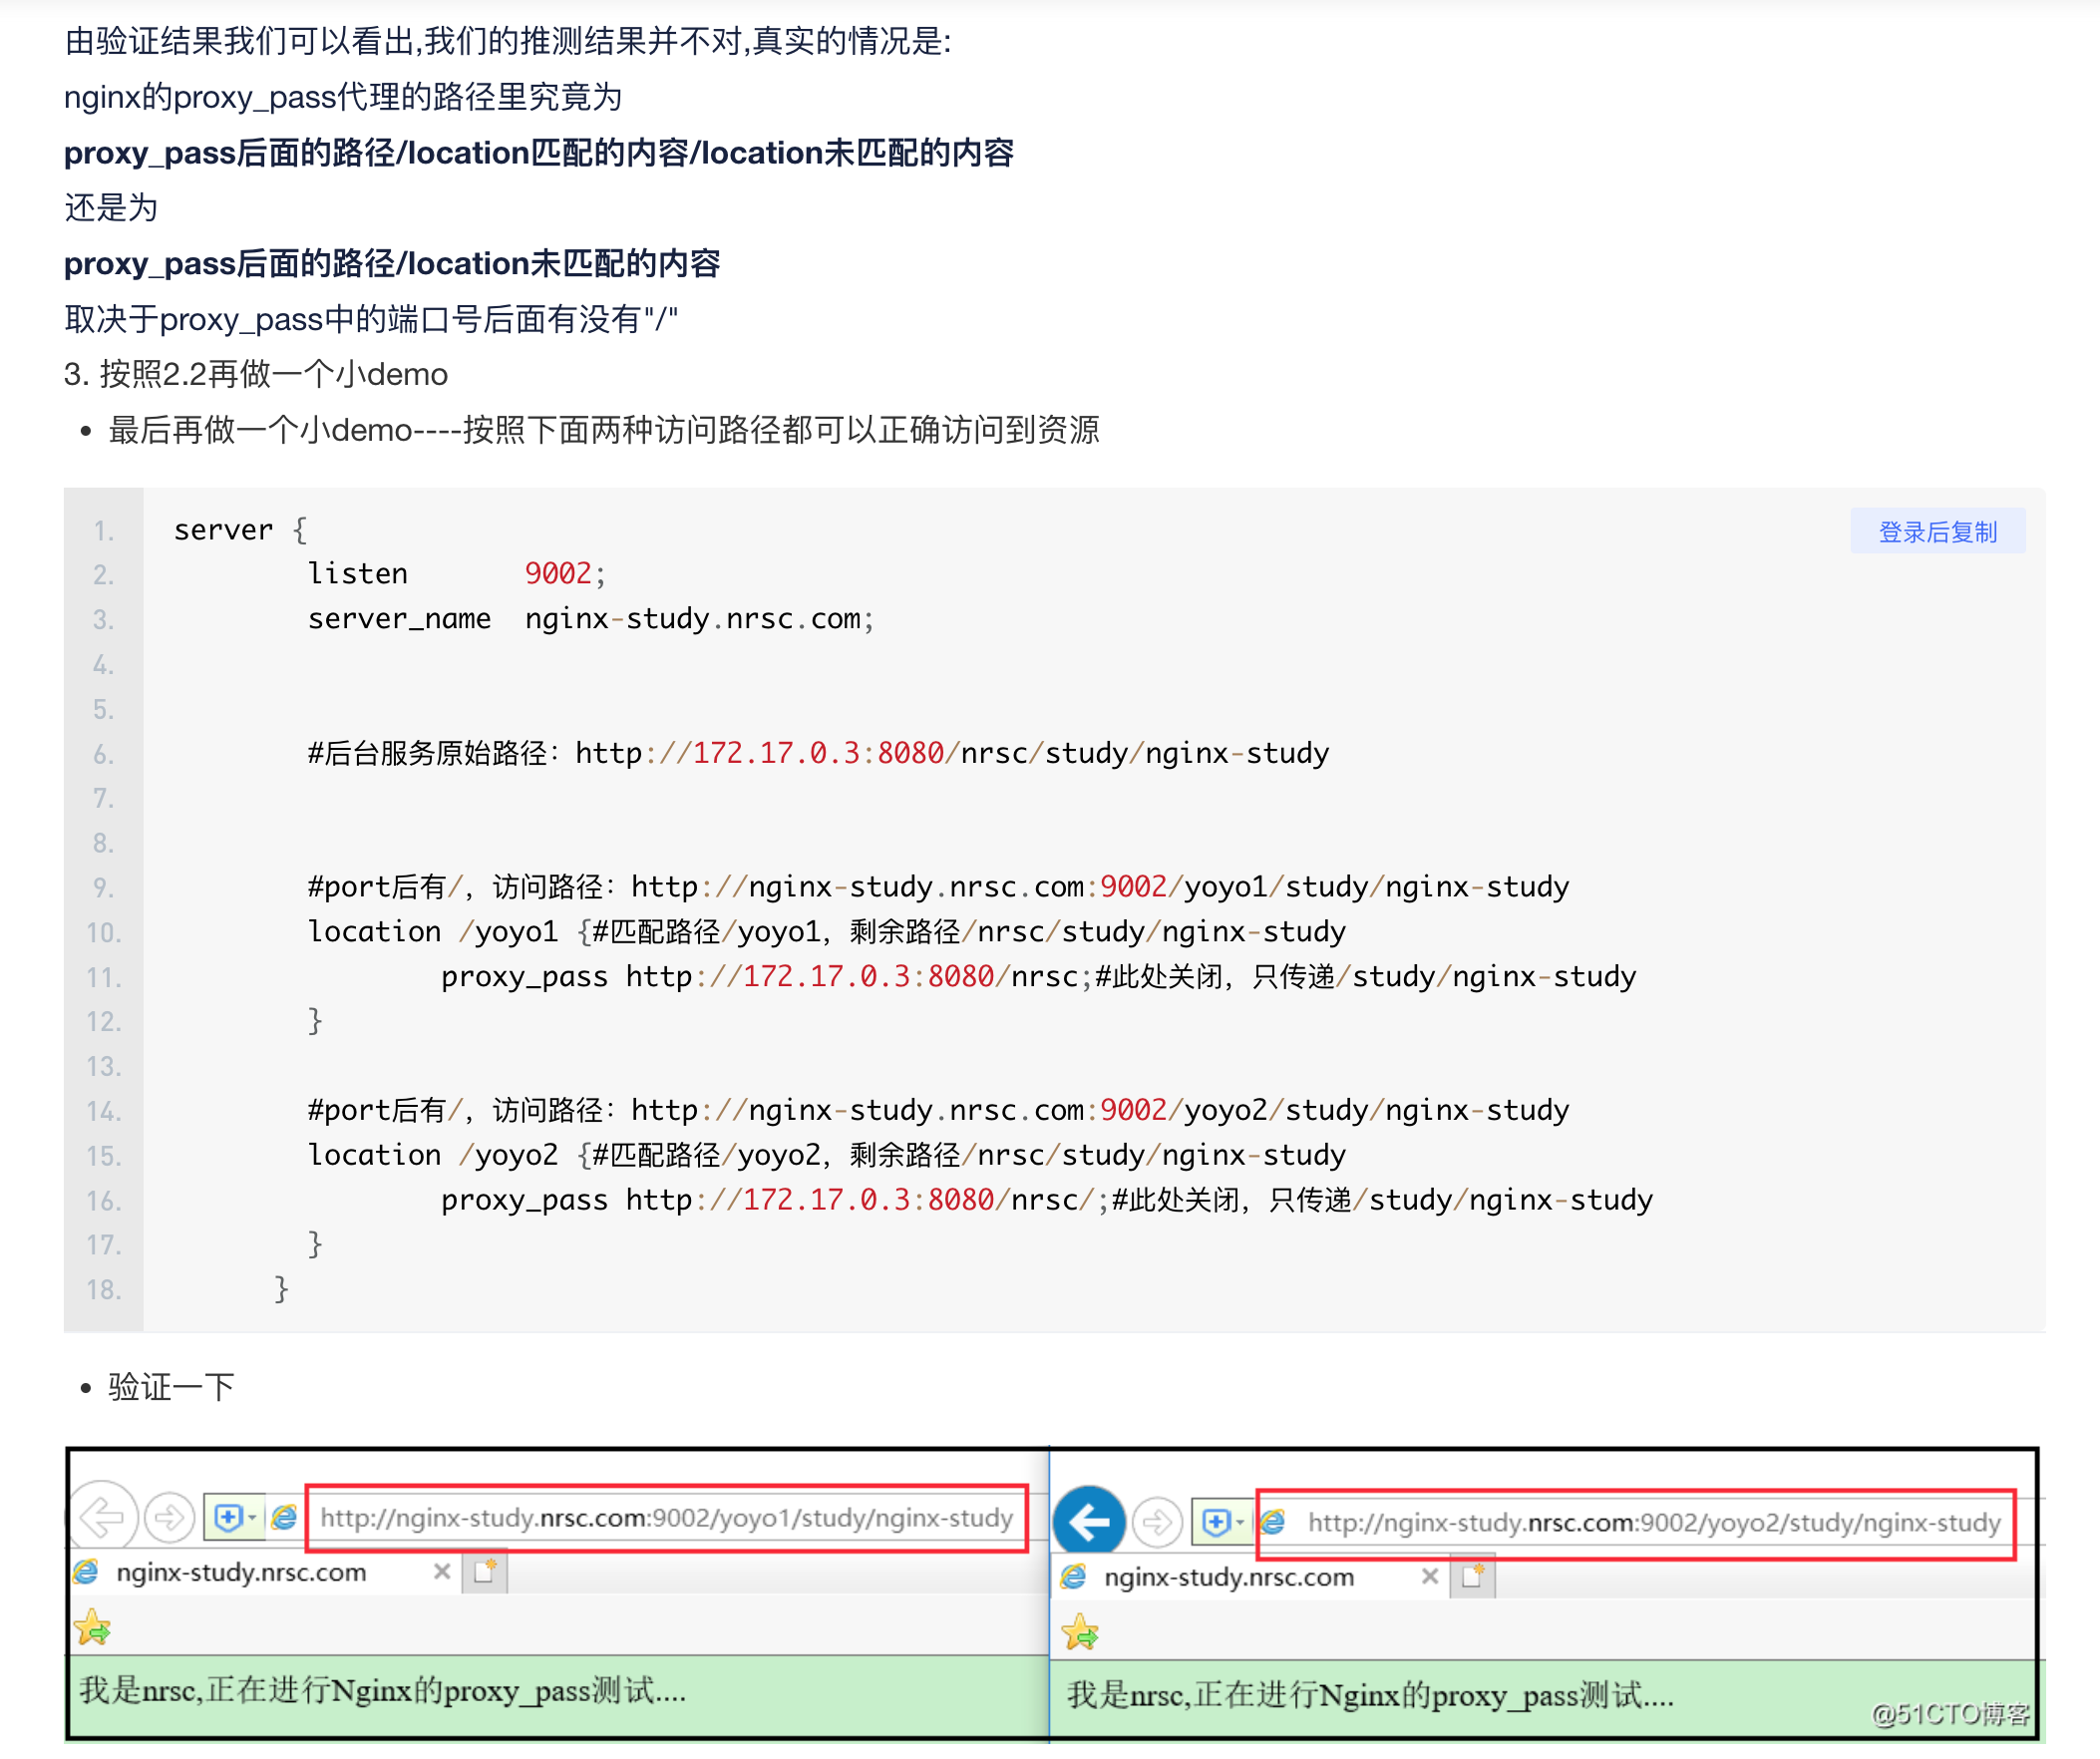2100x1759 pixels.
Task: Click the yoyo1 URL address bar
Action: 666,1518
